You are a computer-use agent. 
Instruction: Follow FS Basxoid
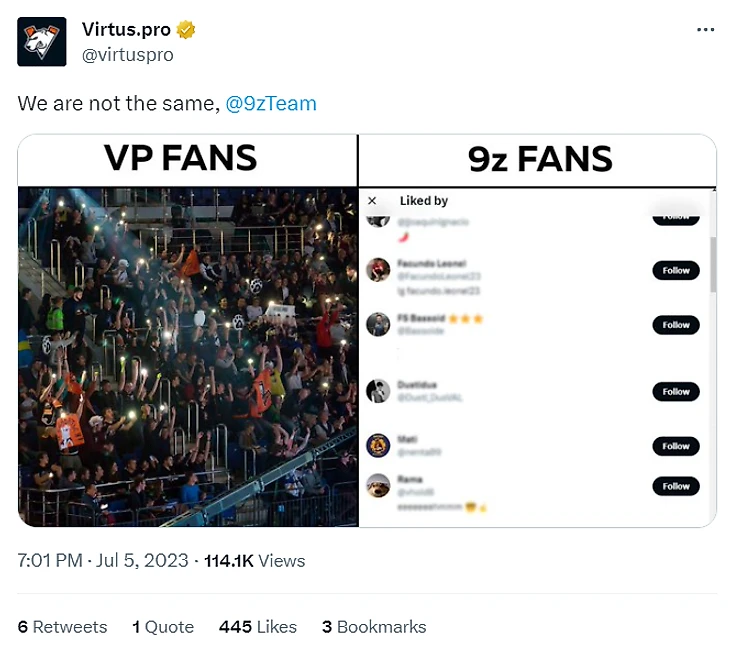[x=675, y=325]
